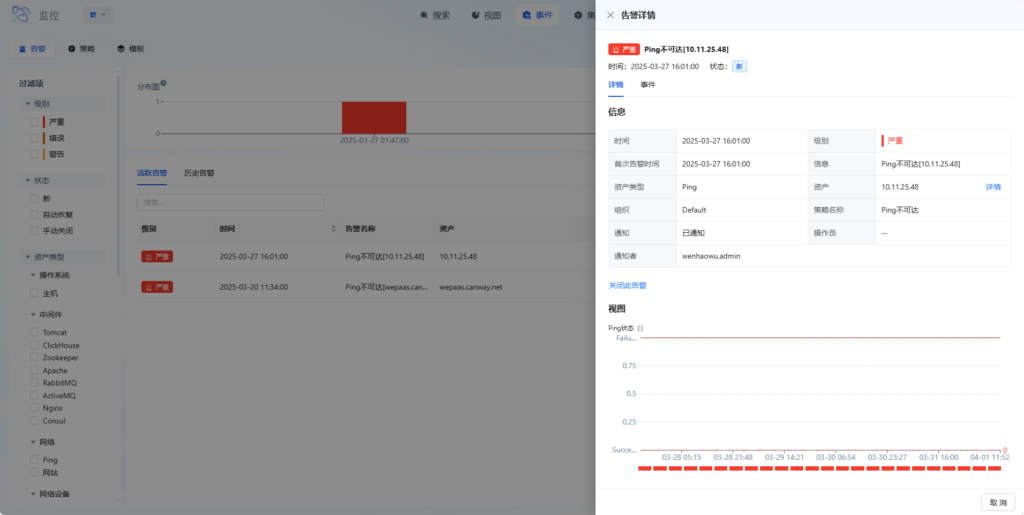
Task: Check the 自动恢复 status filter
Action: 34,215
